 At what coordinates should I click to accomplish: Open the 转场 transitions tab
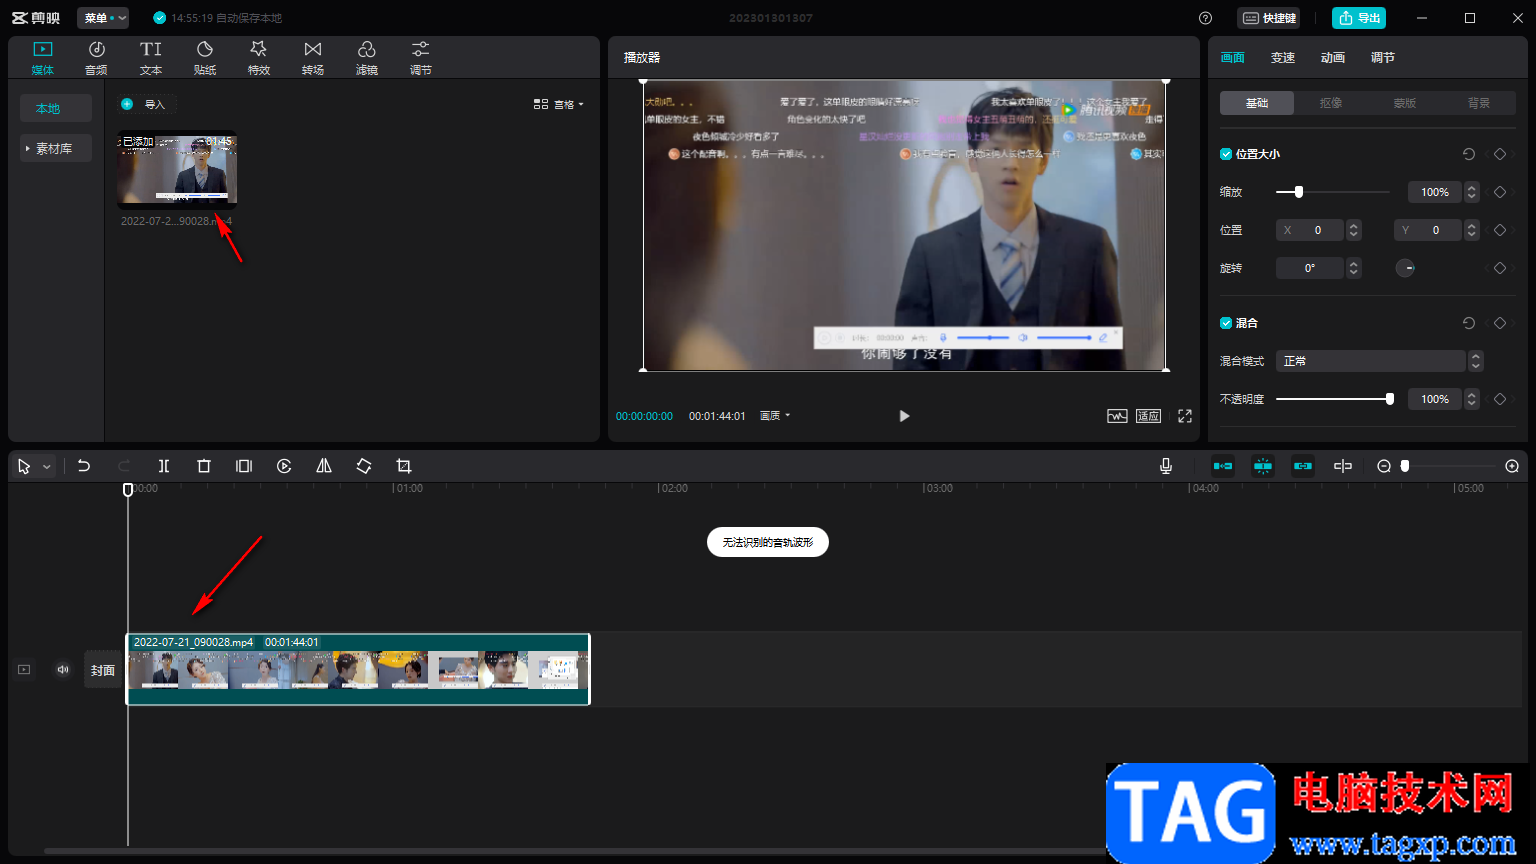click(313, 58)
